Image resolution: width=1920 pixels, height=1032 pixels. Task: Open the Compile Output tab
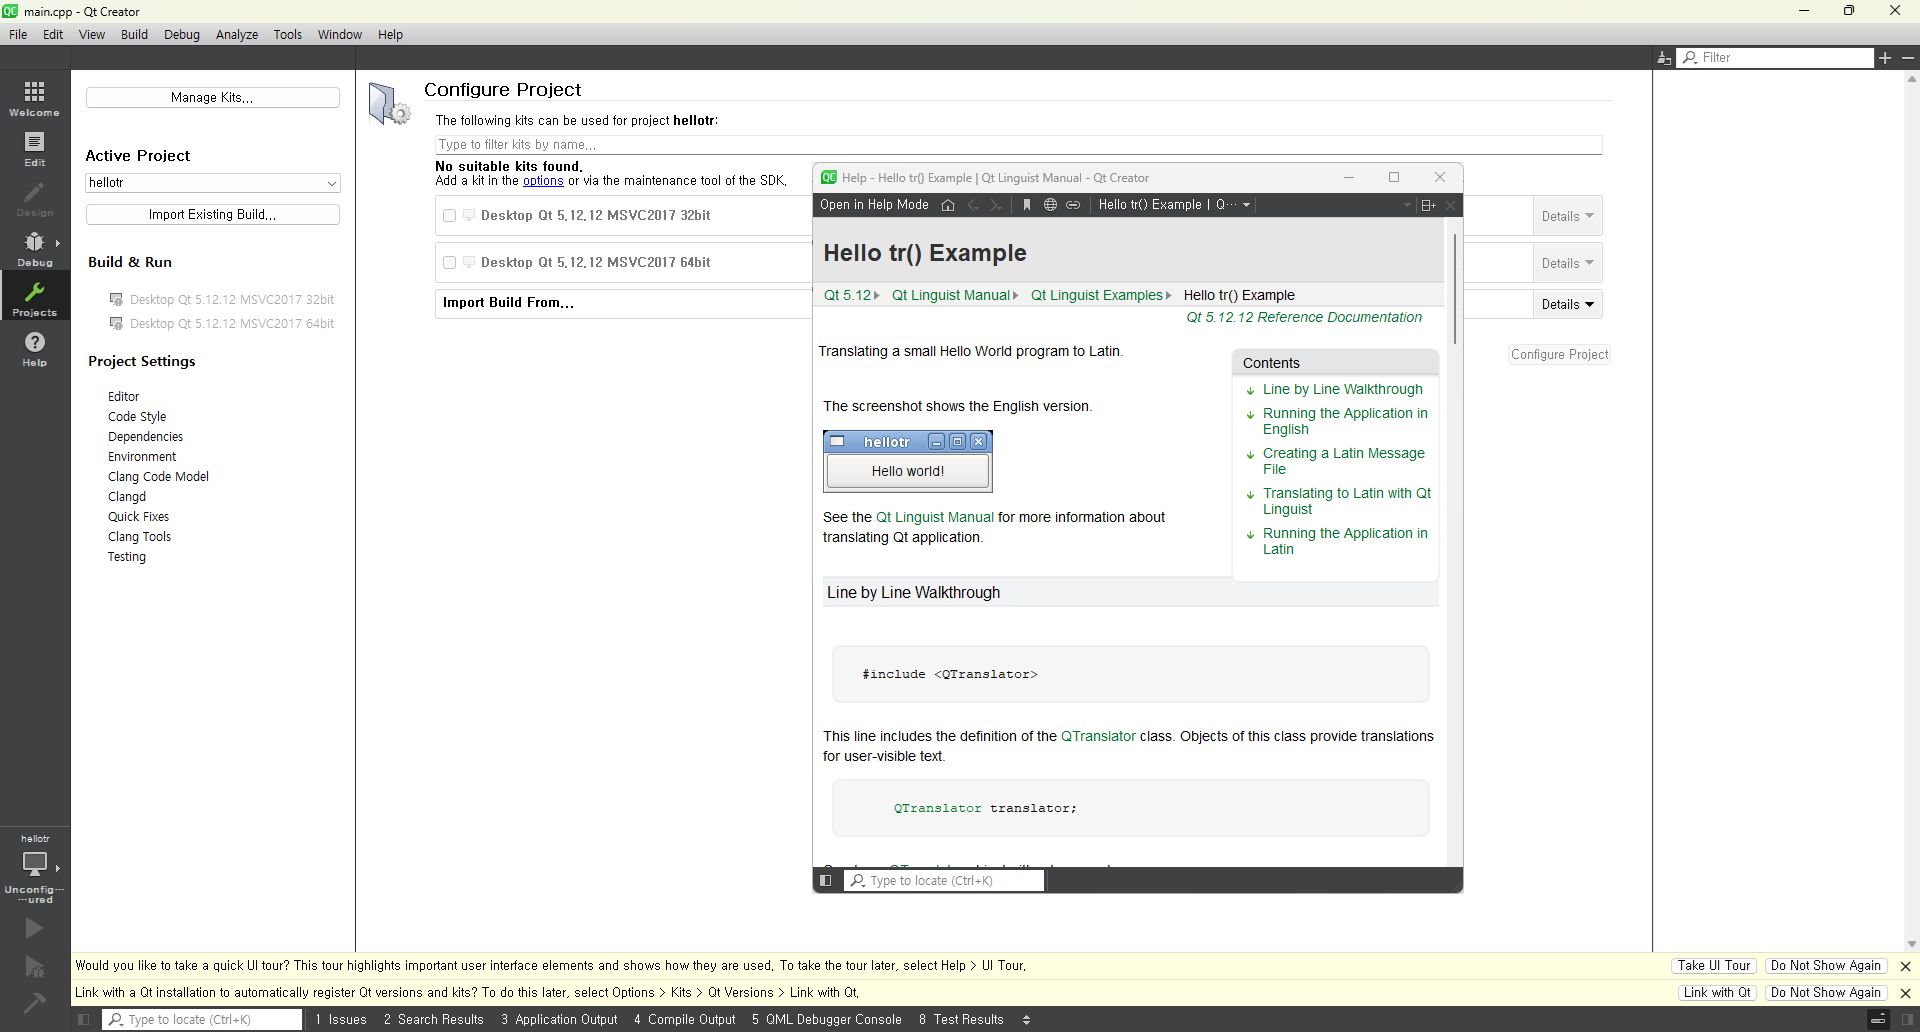[x=685, y=1020]
